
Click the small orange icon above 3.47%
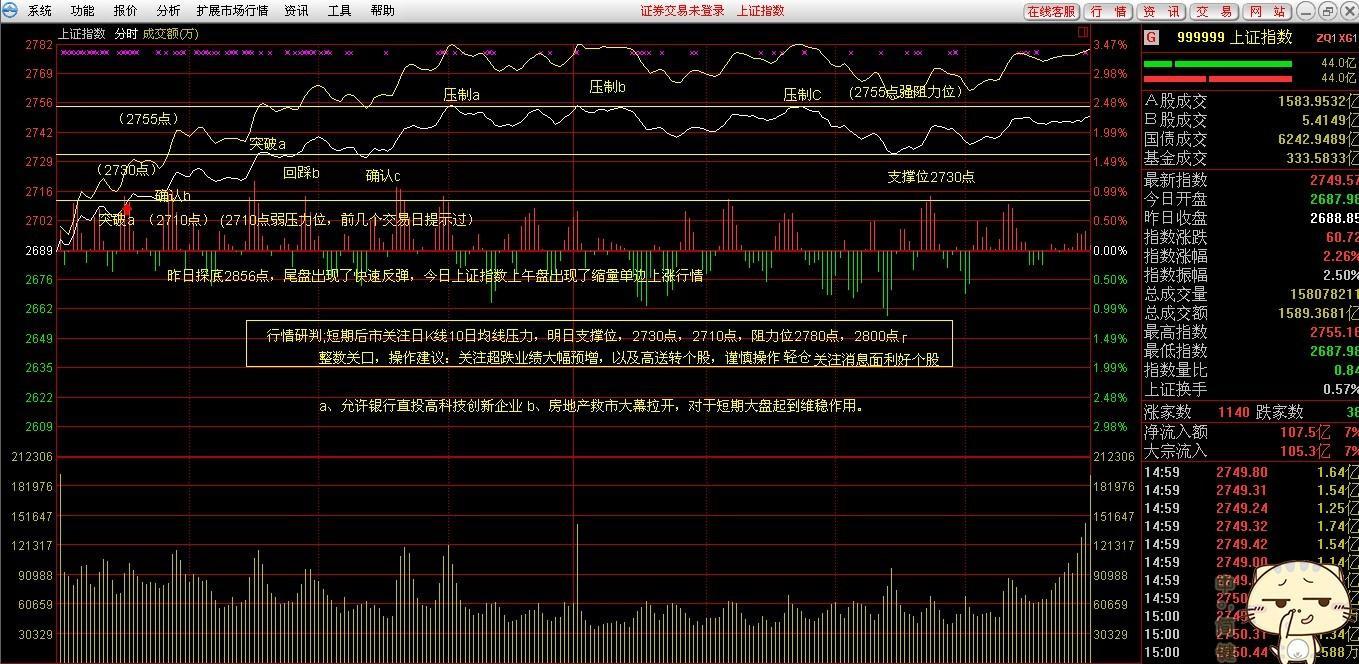1082,33
